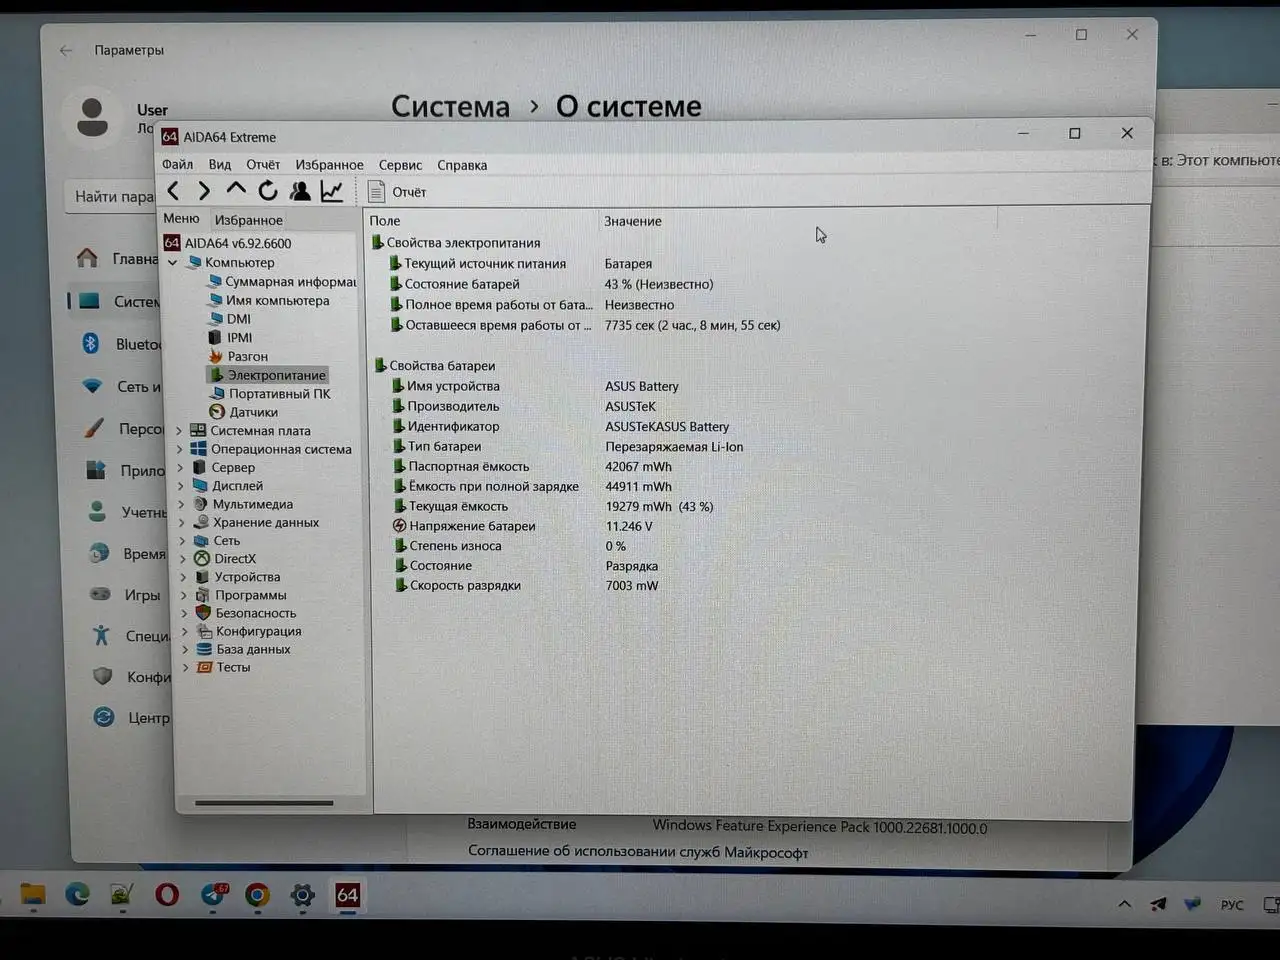
Task: Open File Explorer from the taskbar
Action: point(33,894)
